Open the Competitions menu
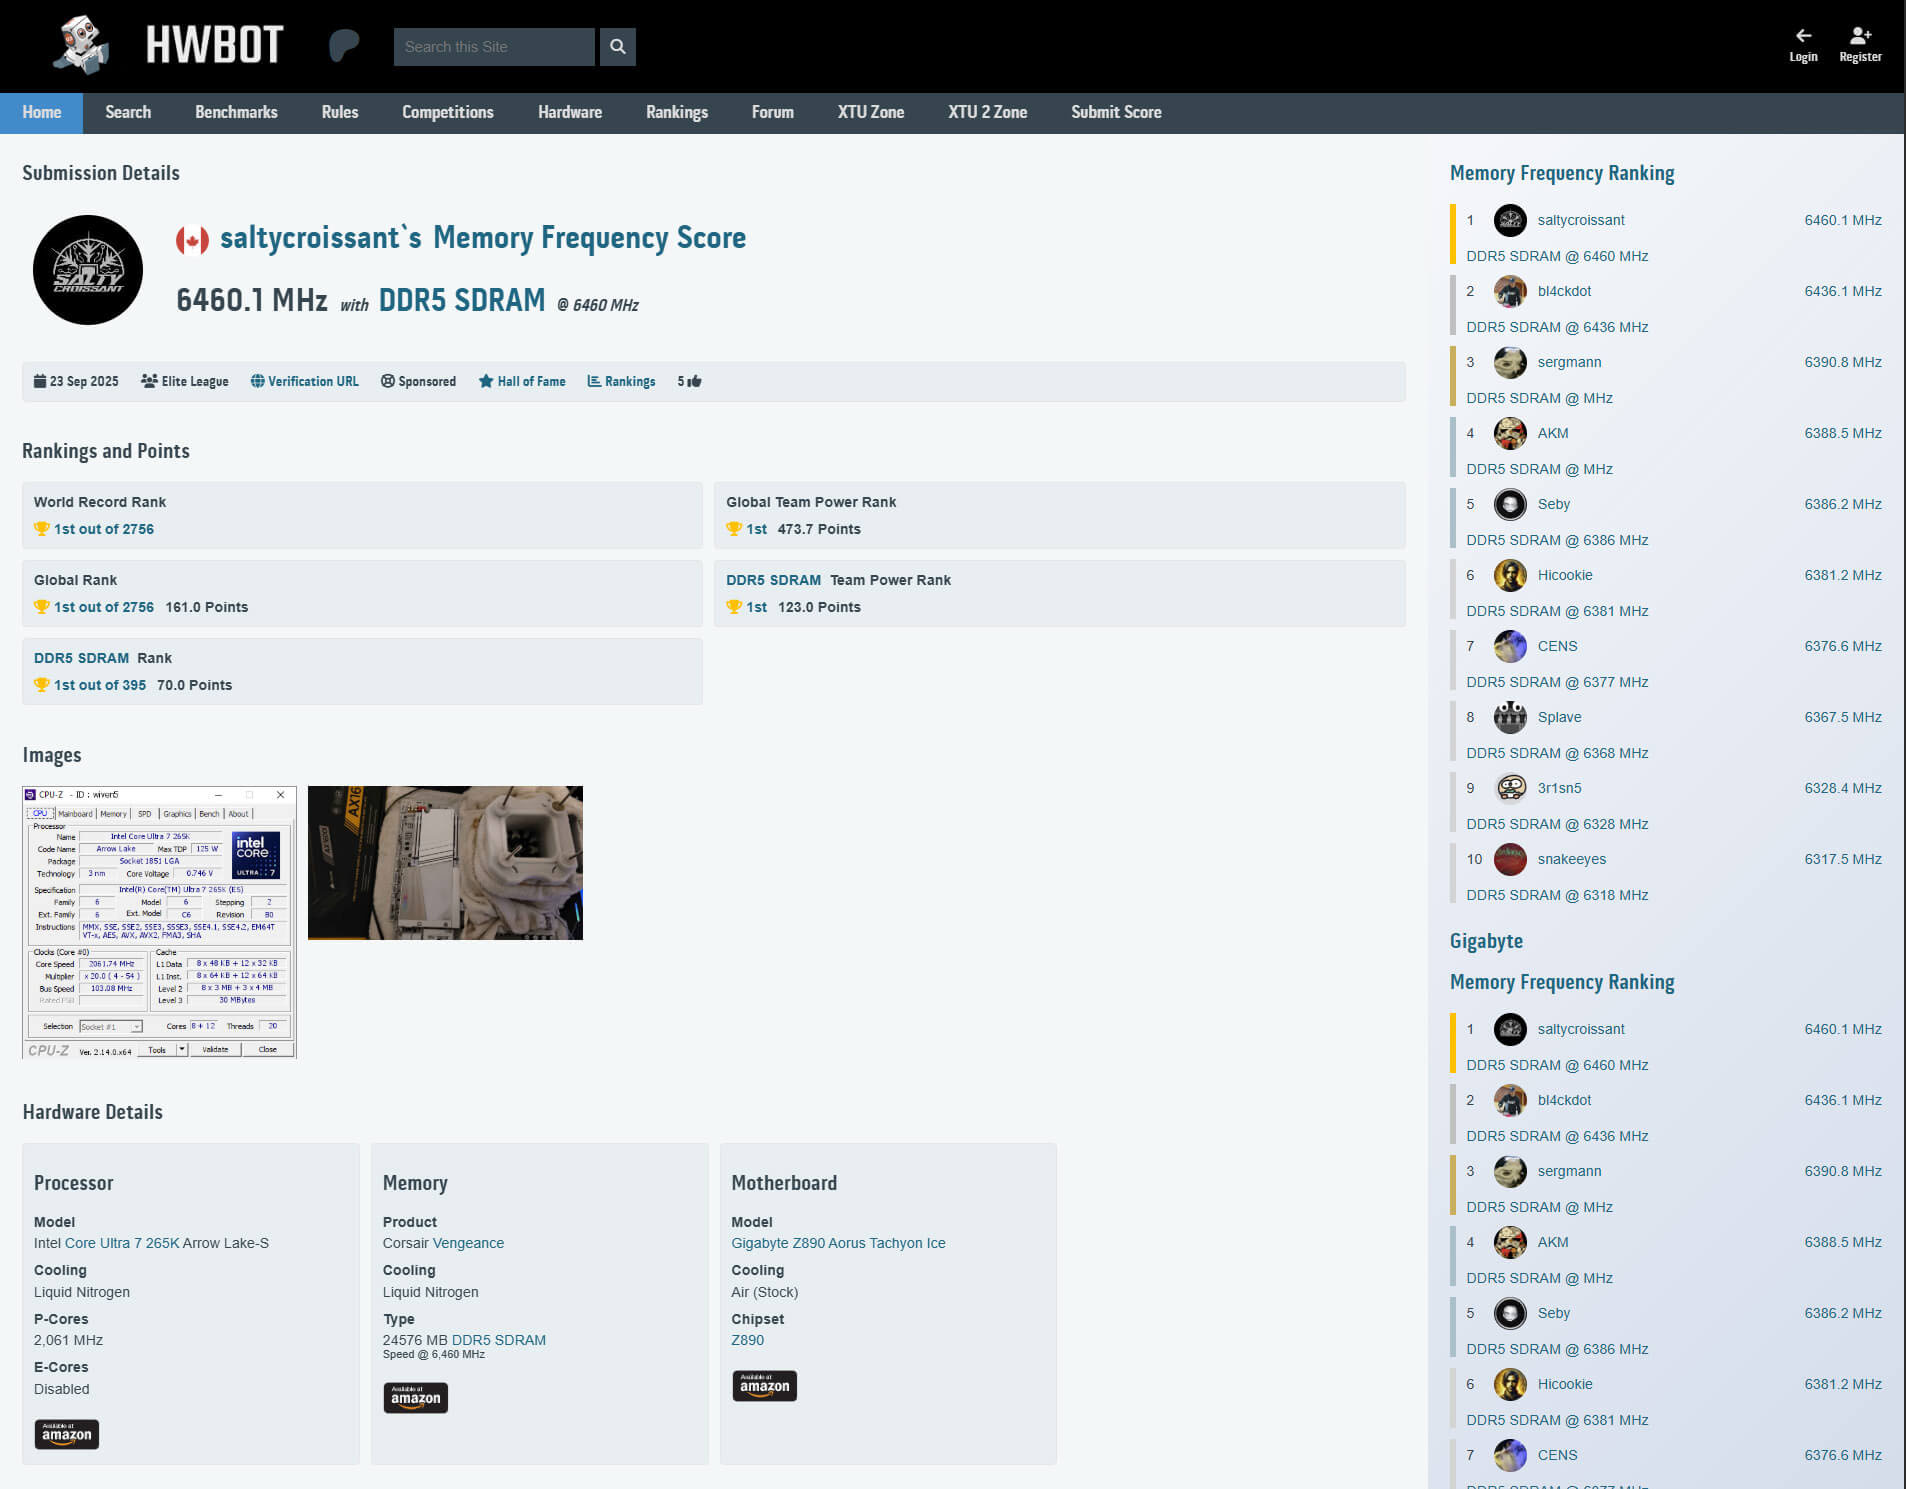Screen dimensions: 1906x1489 (448, 113)
